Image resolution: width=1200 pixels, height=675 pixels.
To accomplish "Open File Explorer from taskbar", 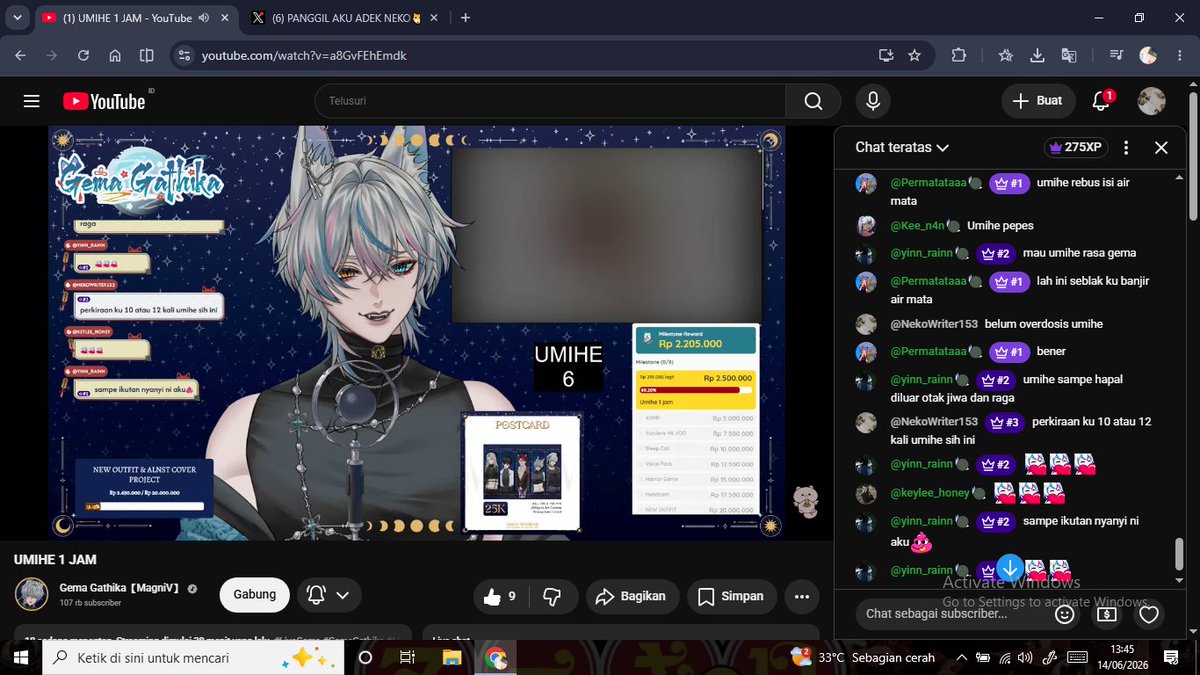I will coord(451,657).
